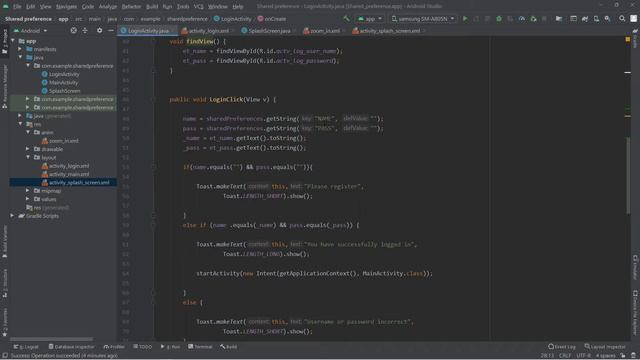Click the Sync Project with Gradle icon
Viewport: 640px width, 360px height.
click(x=585, y=19)
